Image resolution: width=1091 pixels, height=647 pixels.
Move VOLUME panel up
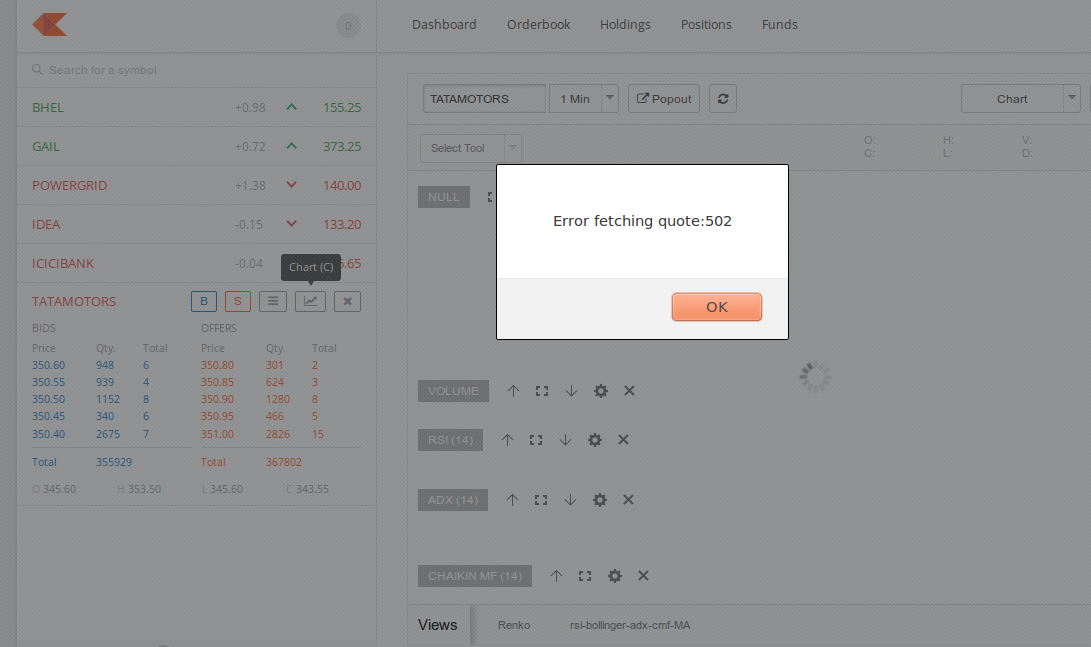pos(513,391)
